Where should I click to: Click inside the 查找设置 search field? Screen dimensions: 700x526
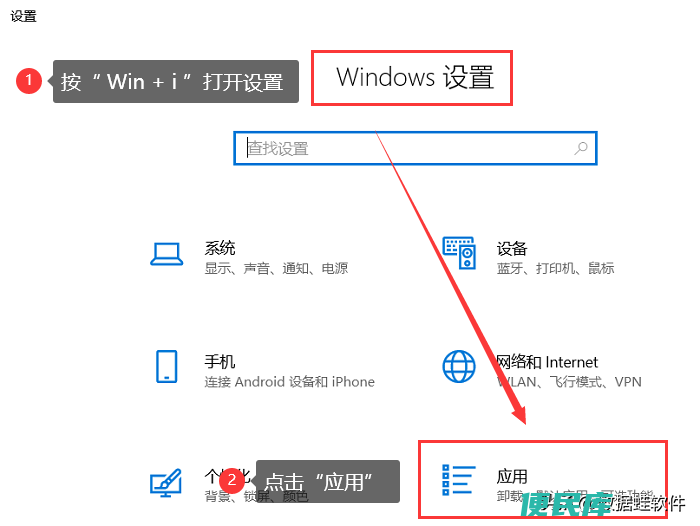click(x=415, y=148)
